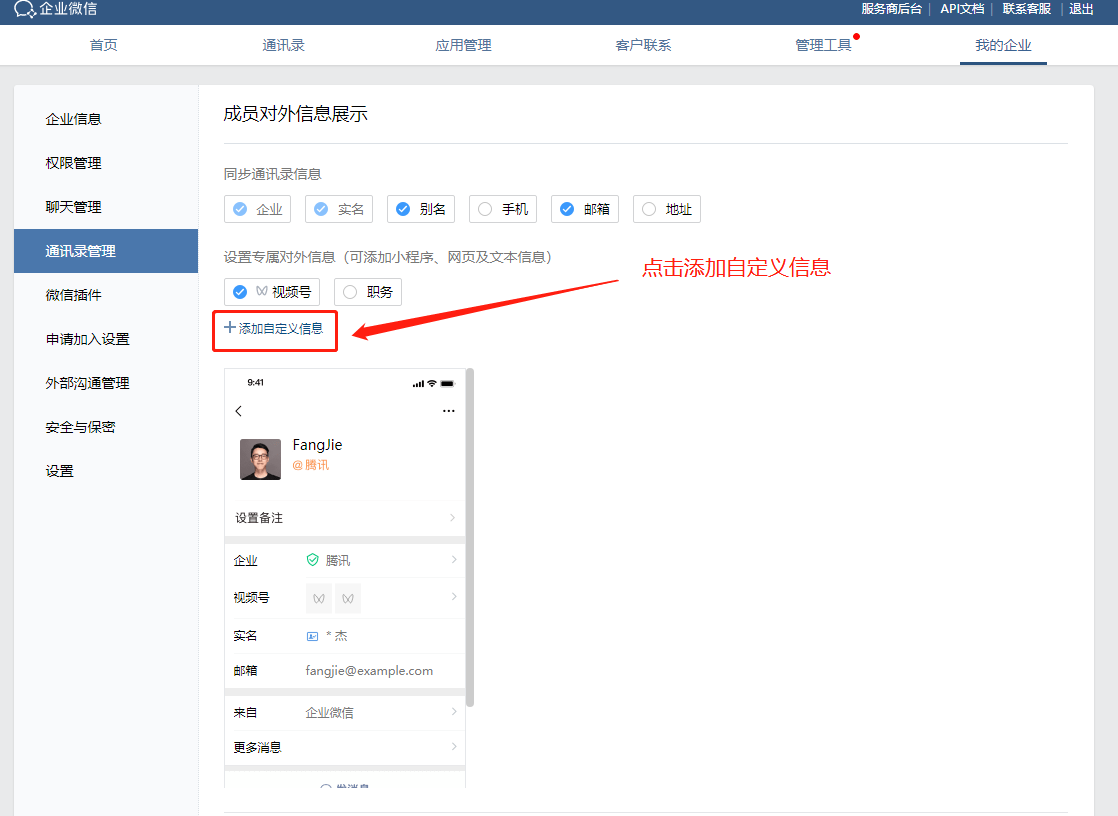Viewport: 1118px width, 816px height.
Task: Click the back arrow in phone preview
Action: [x=238, y=411]
